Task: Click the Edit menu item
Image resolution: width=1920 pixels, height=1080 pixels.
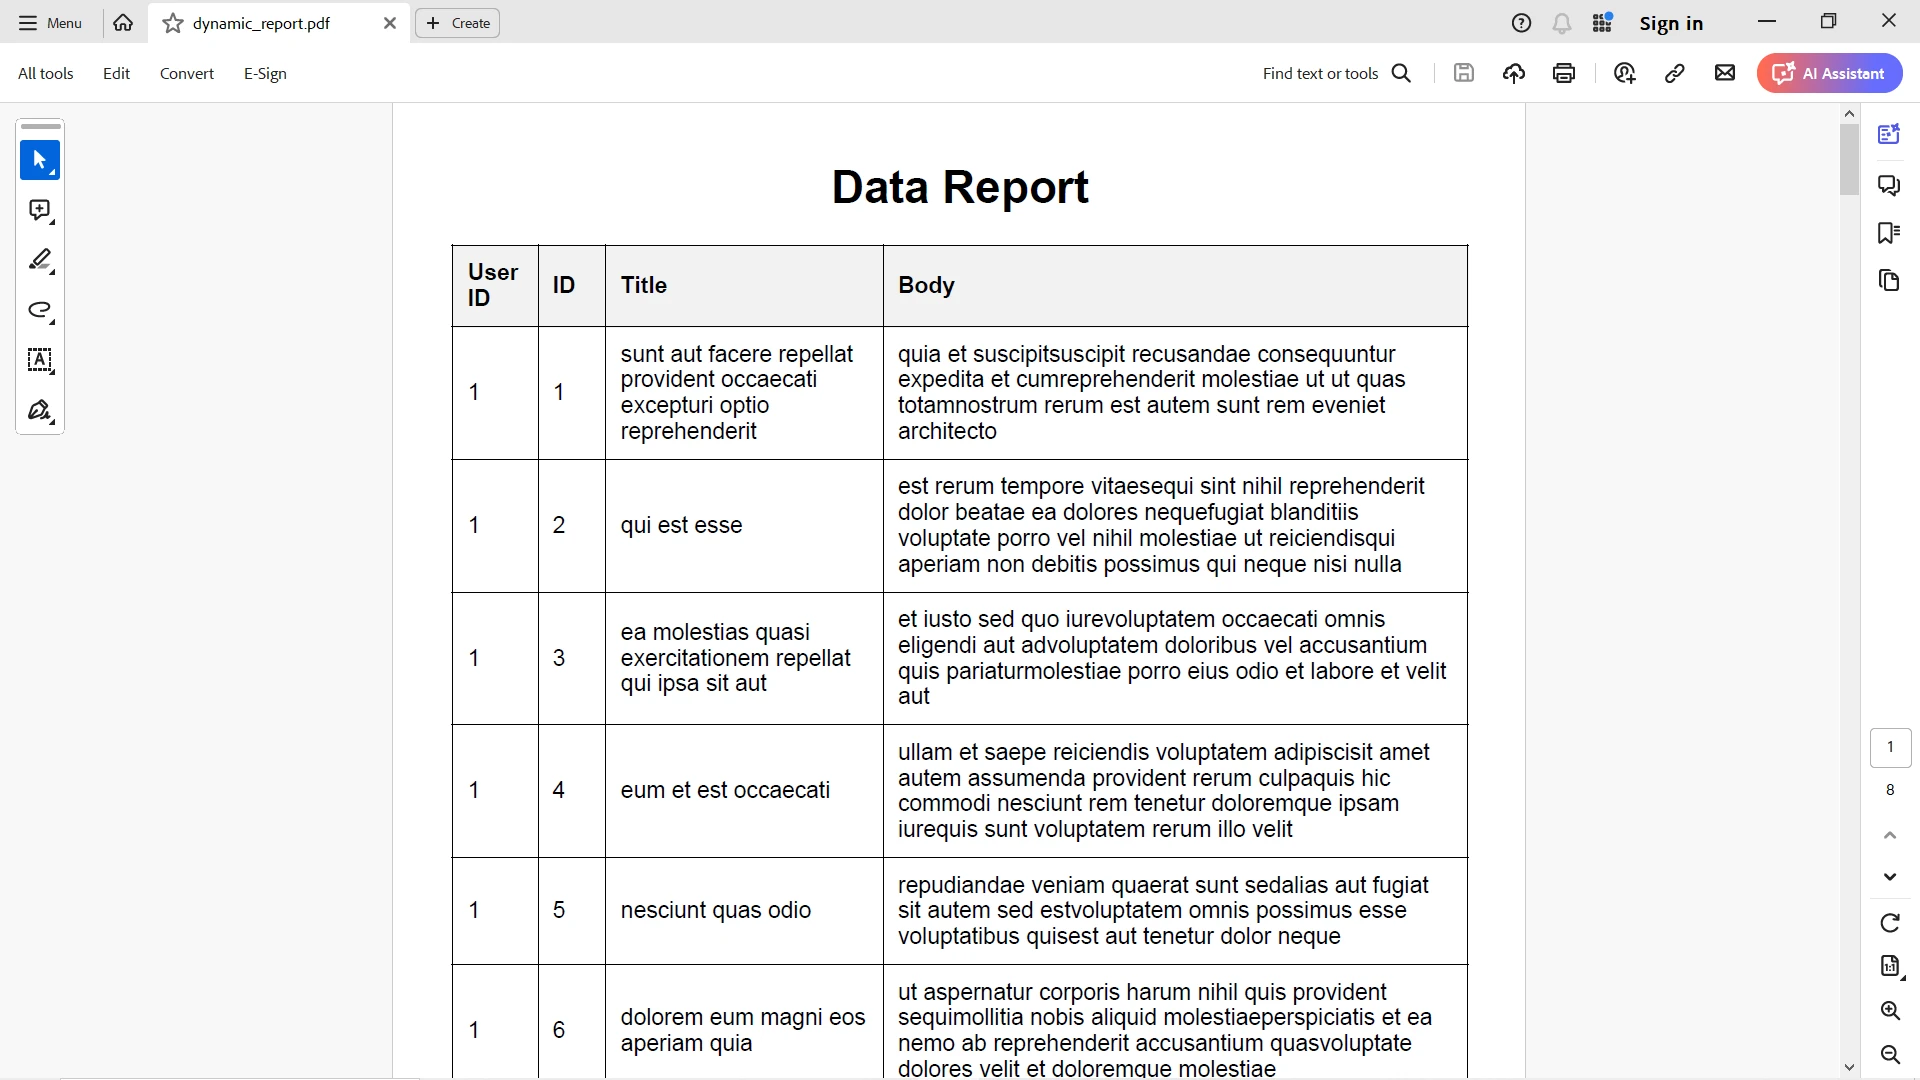Action: coord(117,73)
